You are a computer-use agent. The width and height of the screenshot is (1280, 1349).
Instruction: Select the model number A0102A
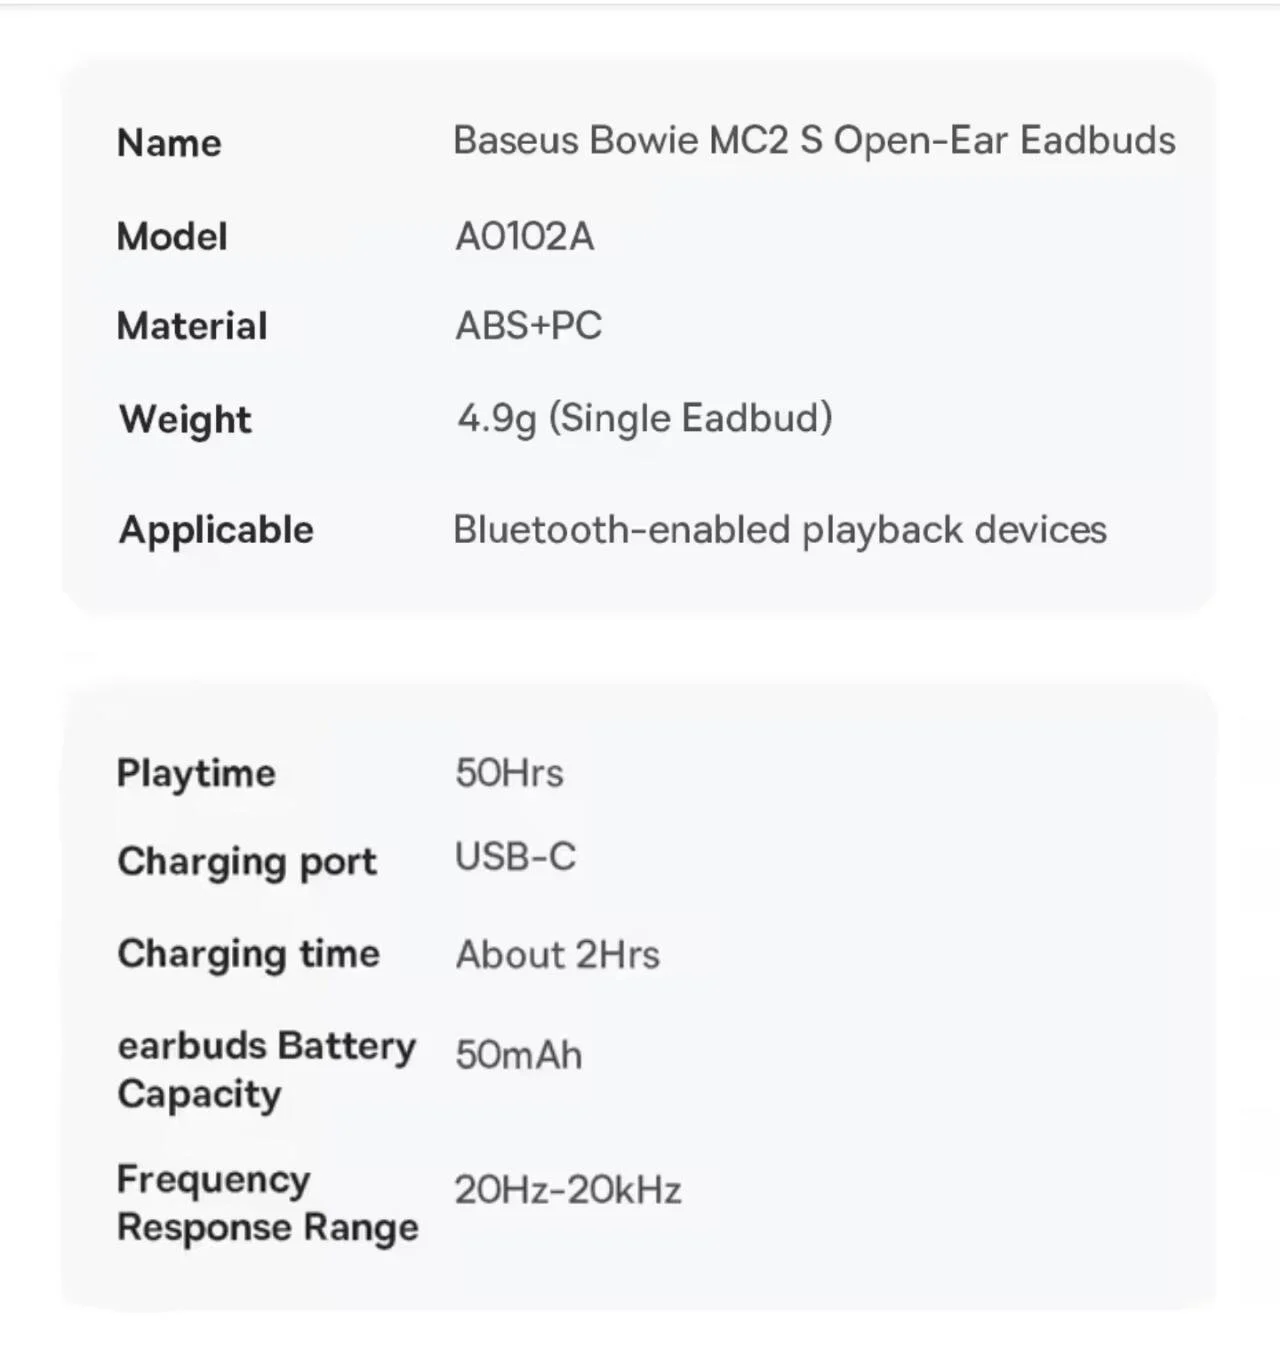525,237
